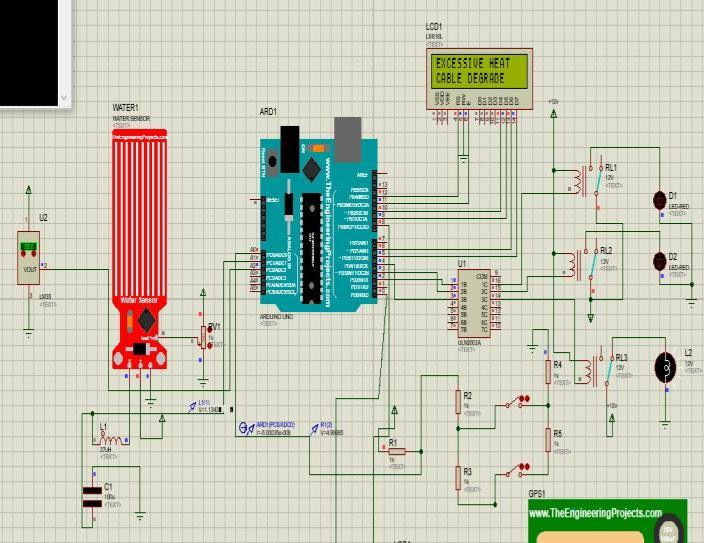The height and width of the screenshot is (543, 704).
Task: Click the LED-RED label beside D2
Action: point(679,268)
